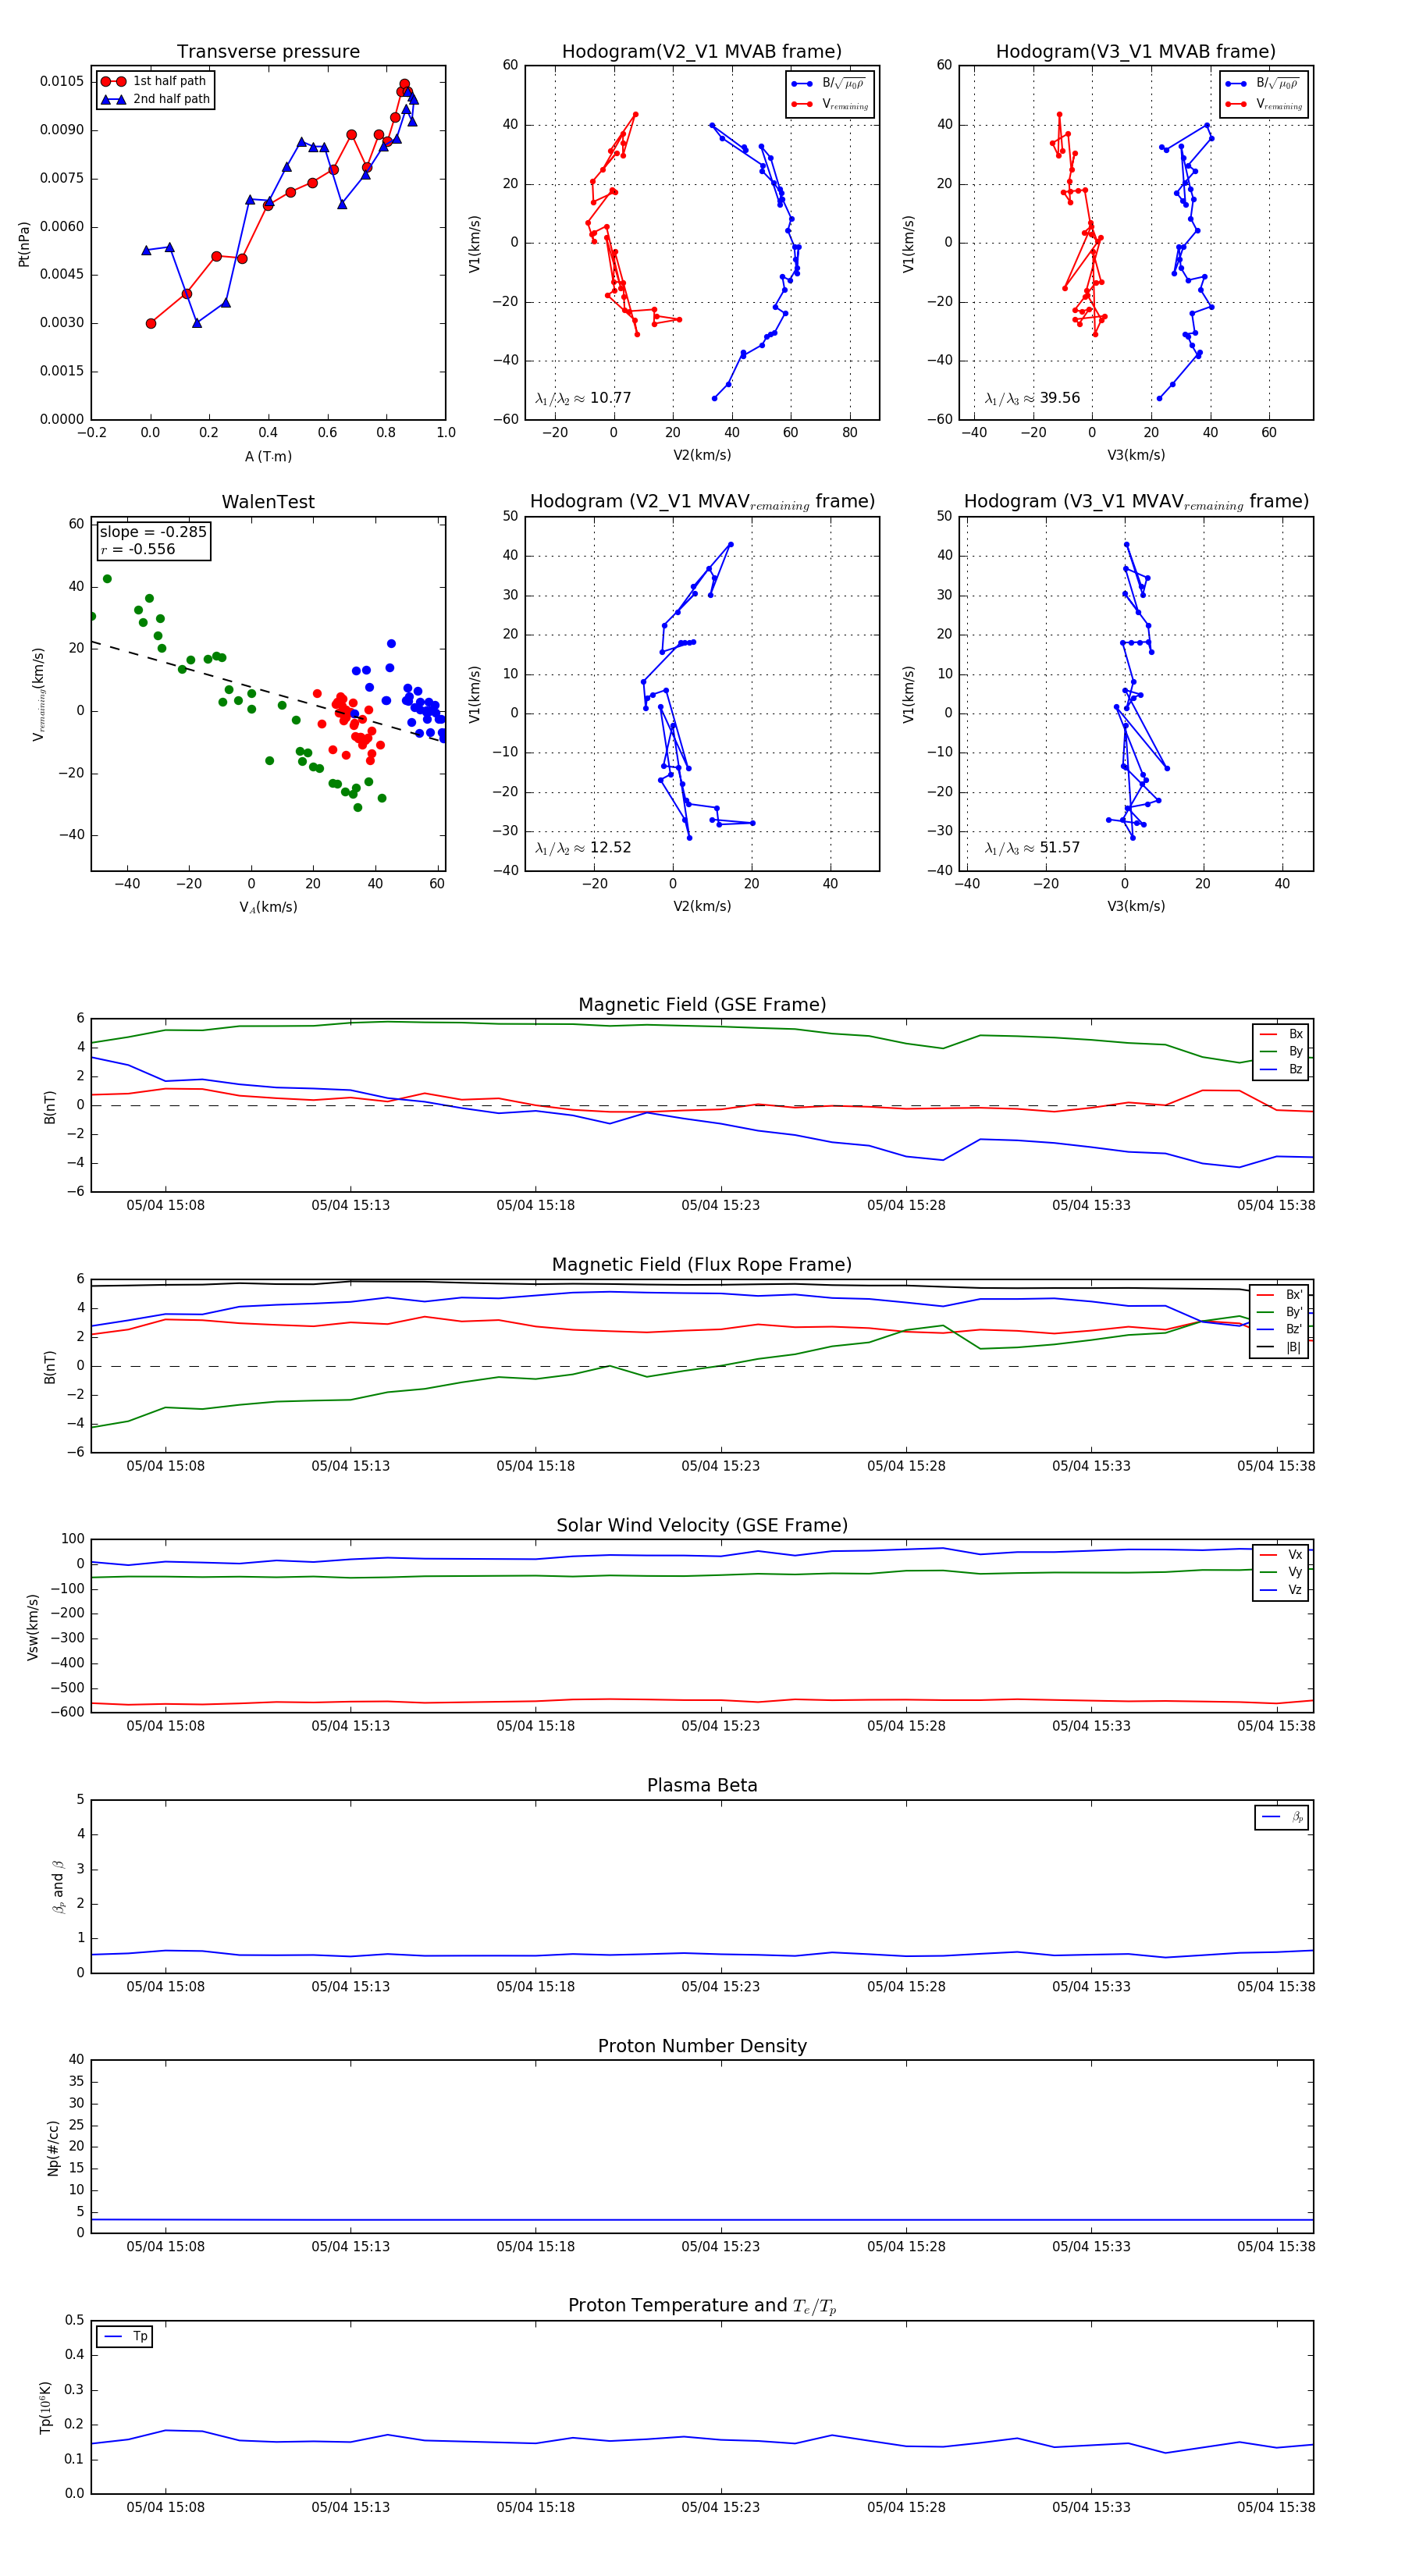Click the "Transverse pressure" plot title
The width and height of the screenshot is (1405, 2576).
[268, 52]
